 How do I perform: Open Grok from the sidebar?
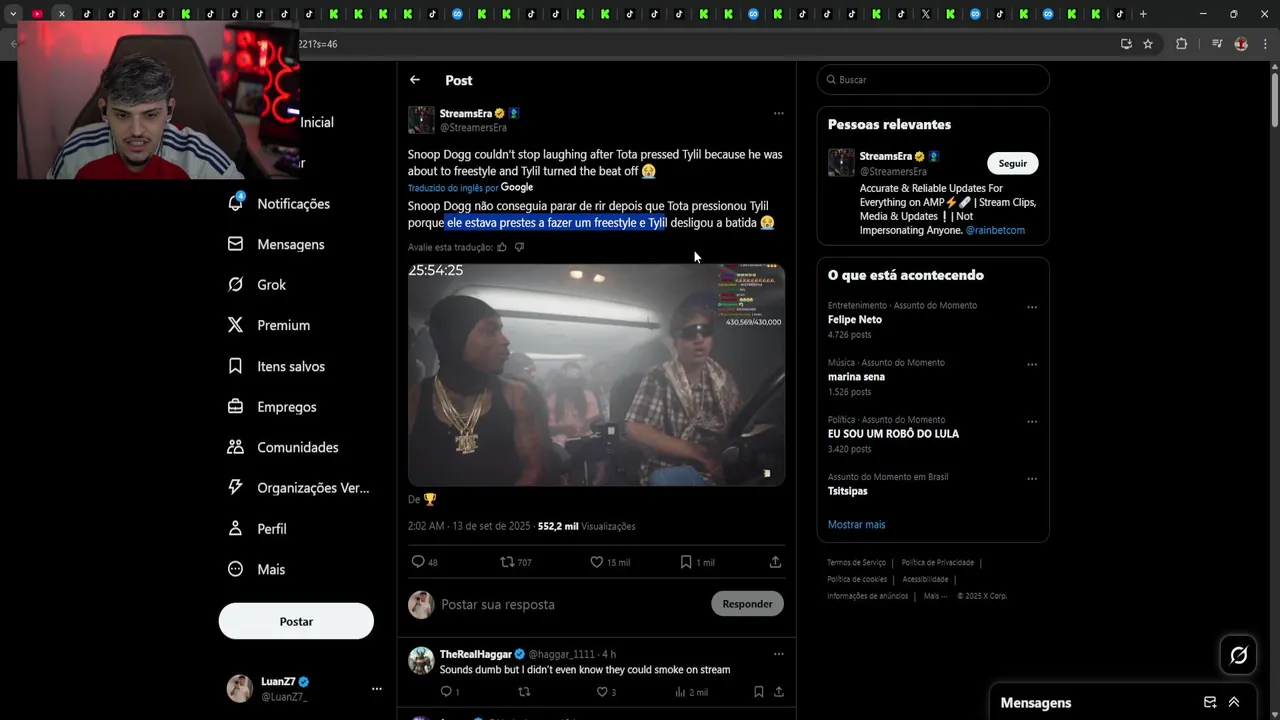pos(257,285)
